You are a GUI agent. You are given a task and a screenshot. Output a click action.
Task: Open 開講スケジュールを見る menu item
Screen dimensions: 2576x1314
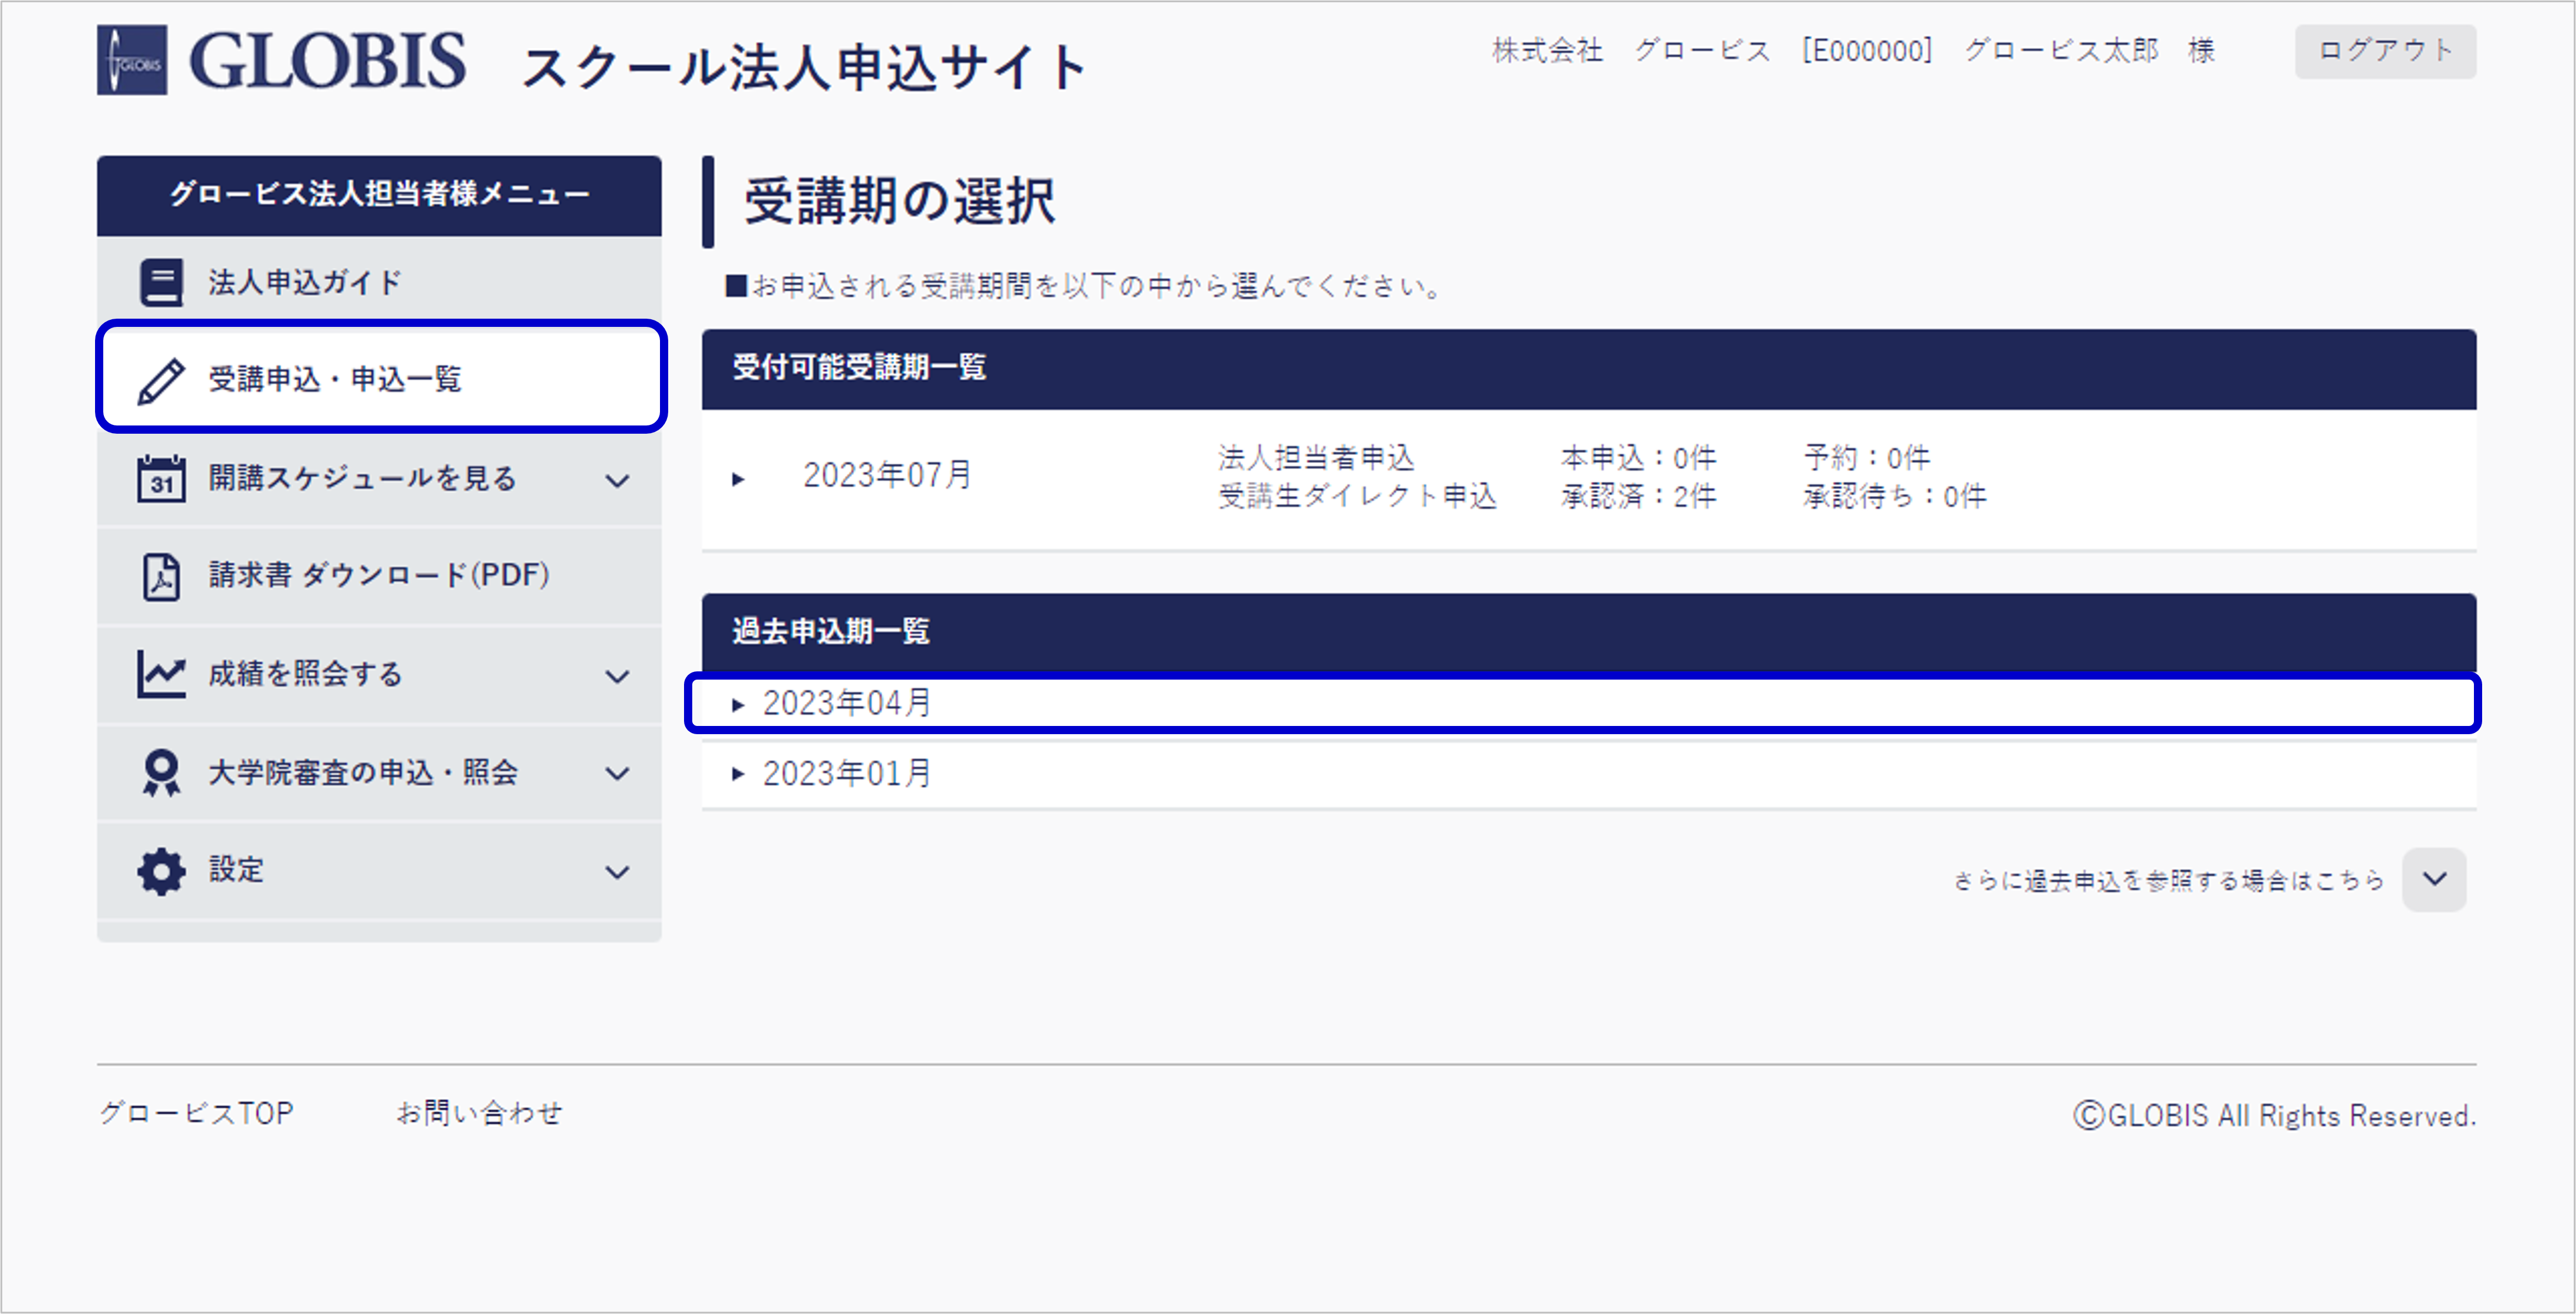click(379, 478)
